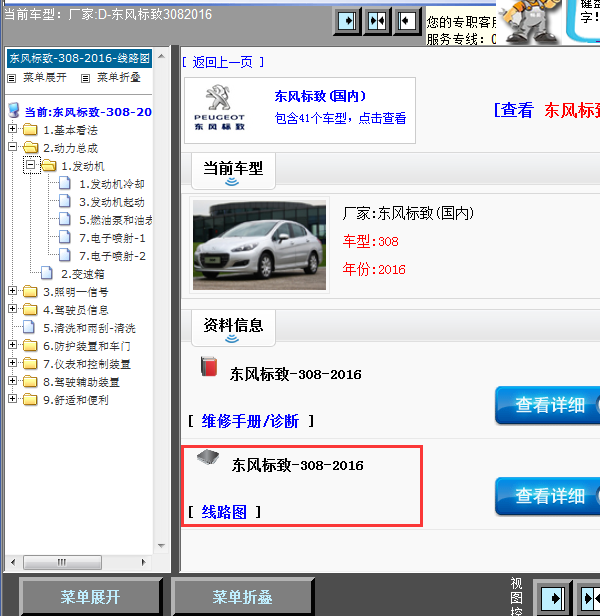Click the Peugeot lion logo
Image resolution: width=600 pixels, height=616 pixels.
pos(218,98)
